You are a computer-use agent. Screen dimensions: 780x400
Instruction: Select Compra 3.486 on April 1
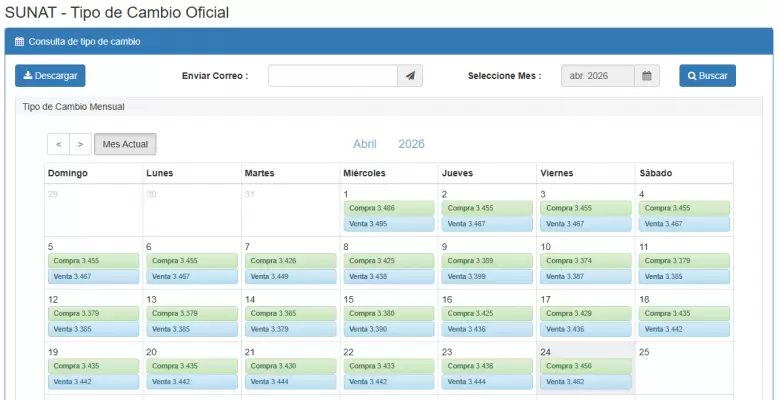click(x=389, y=209)
